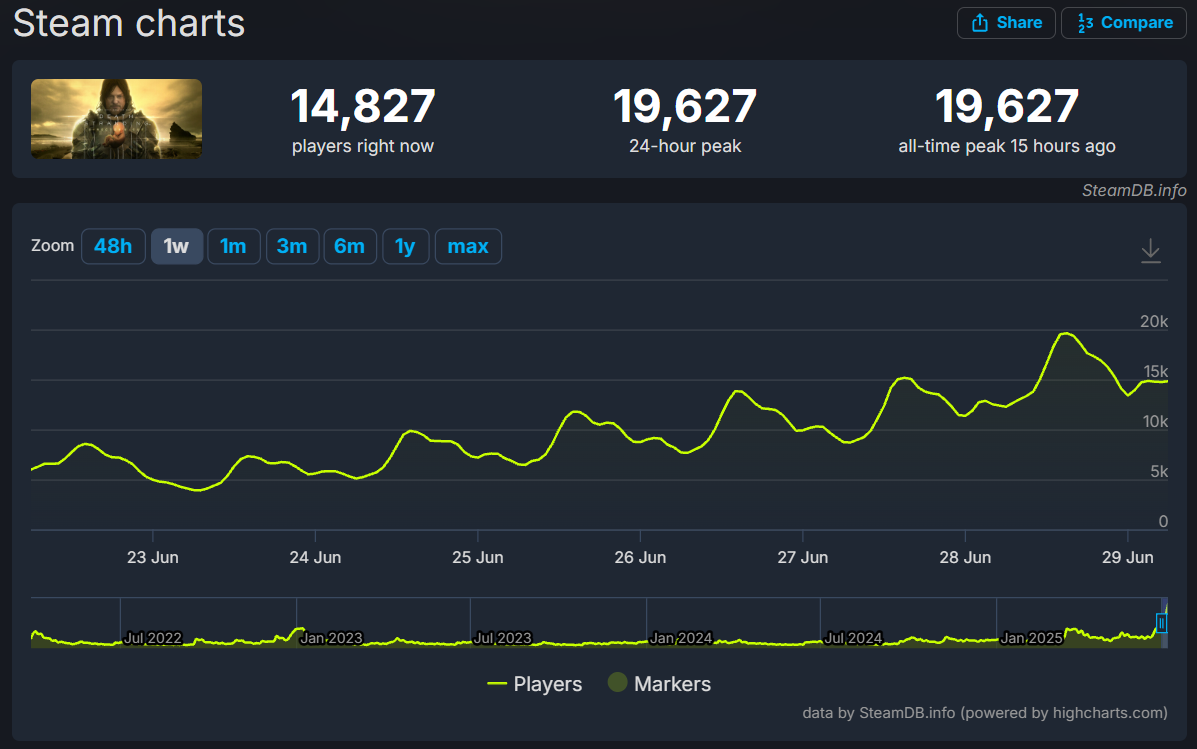The width and height of the screenshot is (1197, 749).
Task: Click the 15k y-axis label
Action: [1155, 372]
